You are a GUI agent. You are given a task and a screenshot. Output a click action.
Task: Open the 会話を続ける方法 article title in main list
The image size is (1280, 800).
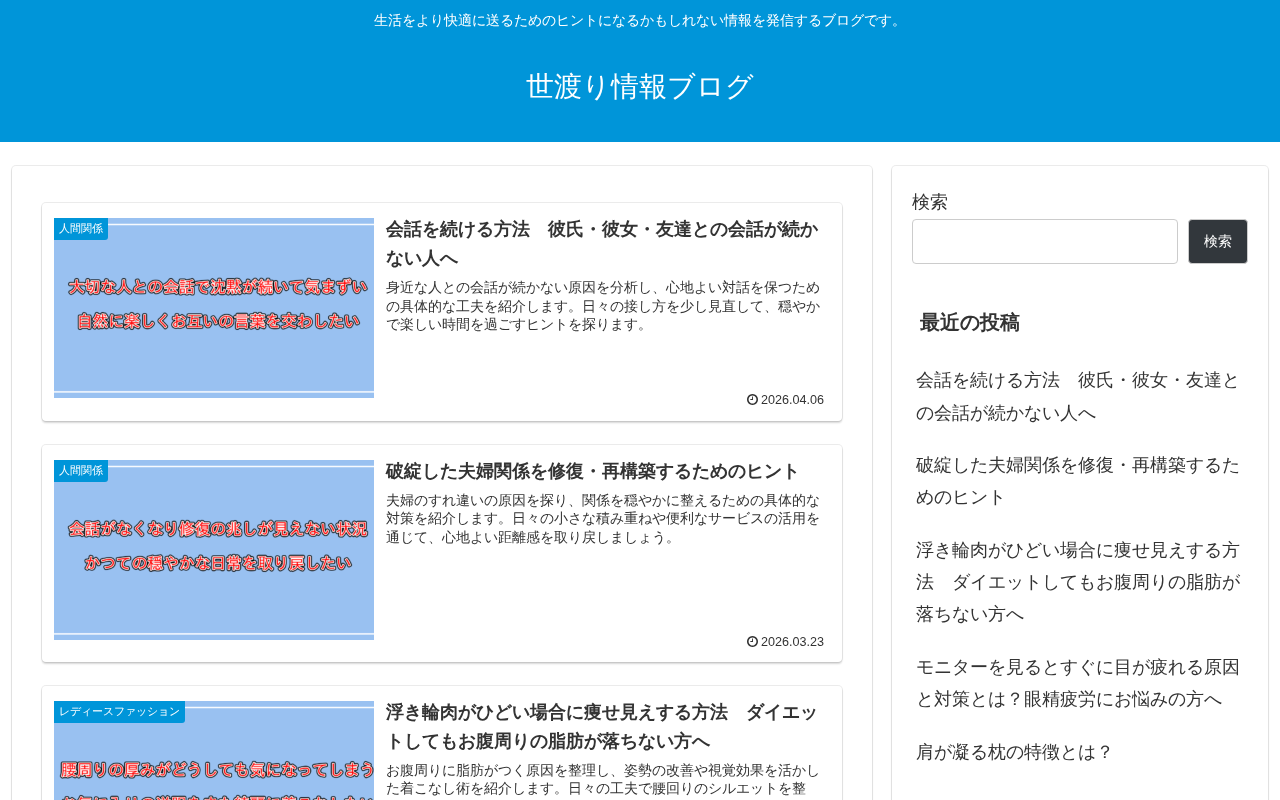[x=602, y=244]
